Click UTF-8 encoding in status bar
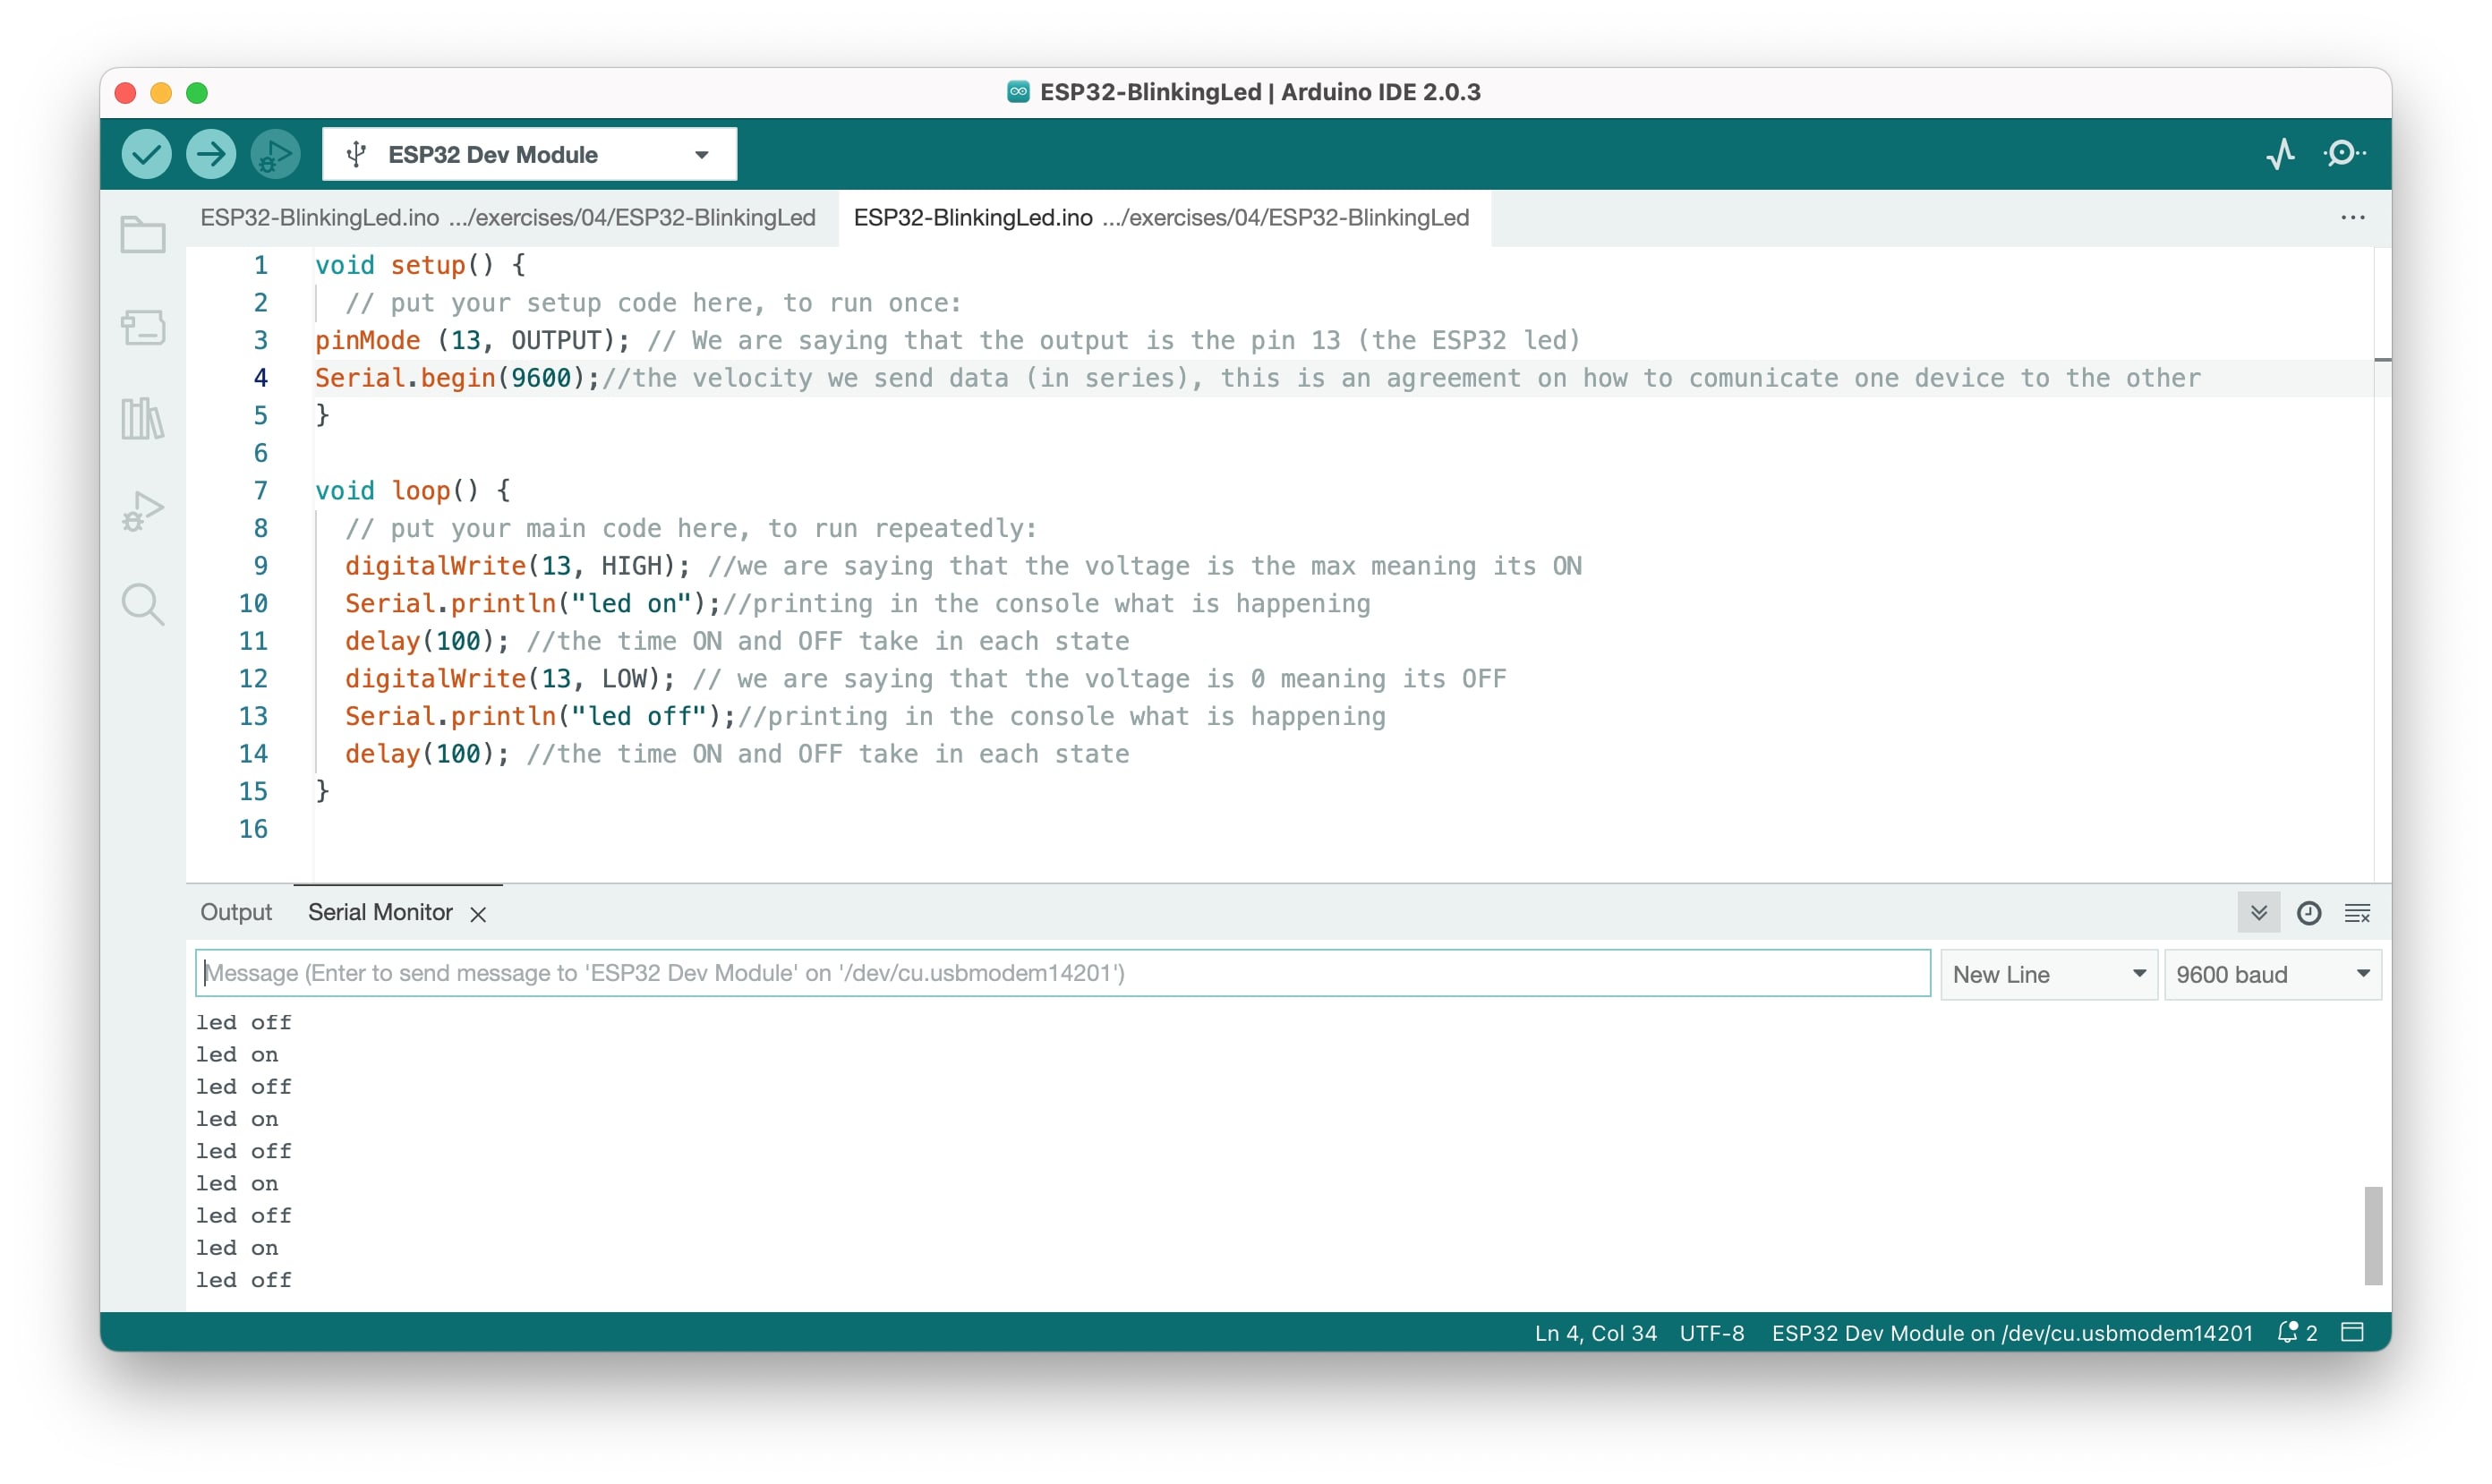The image size is (2492, 1484). click(x=1712, y=1332)
